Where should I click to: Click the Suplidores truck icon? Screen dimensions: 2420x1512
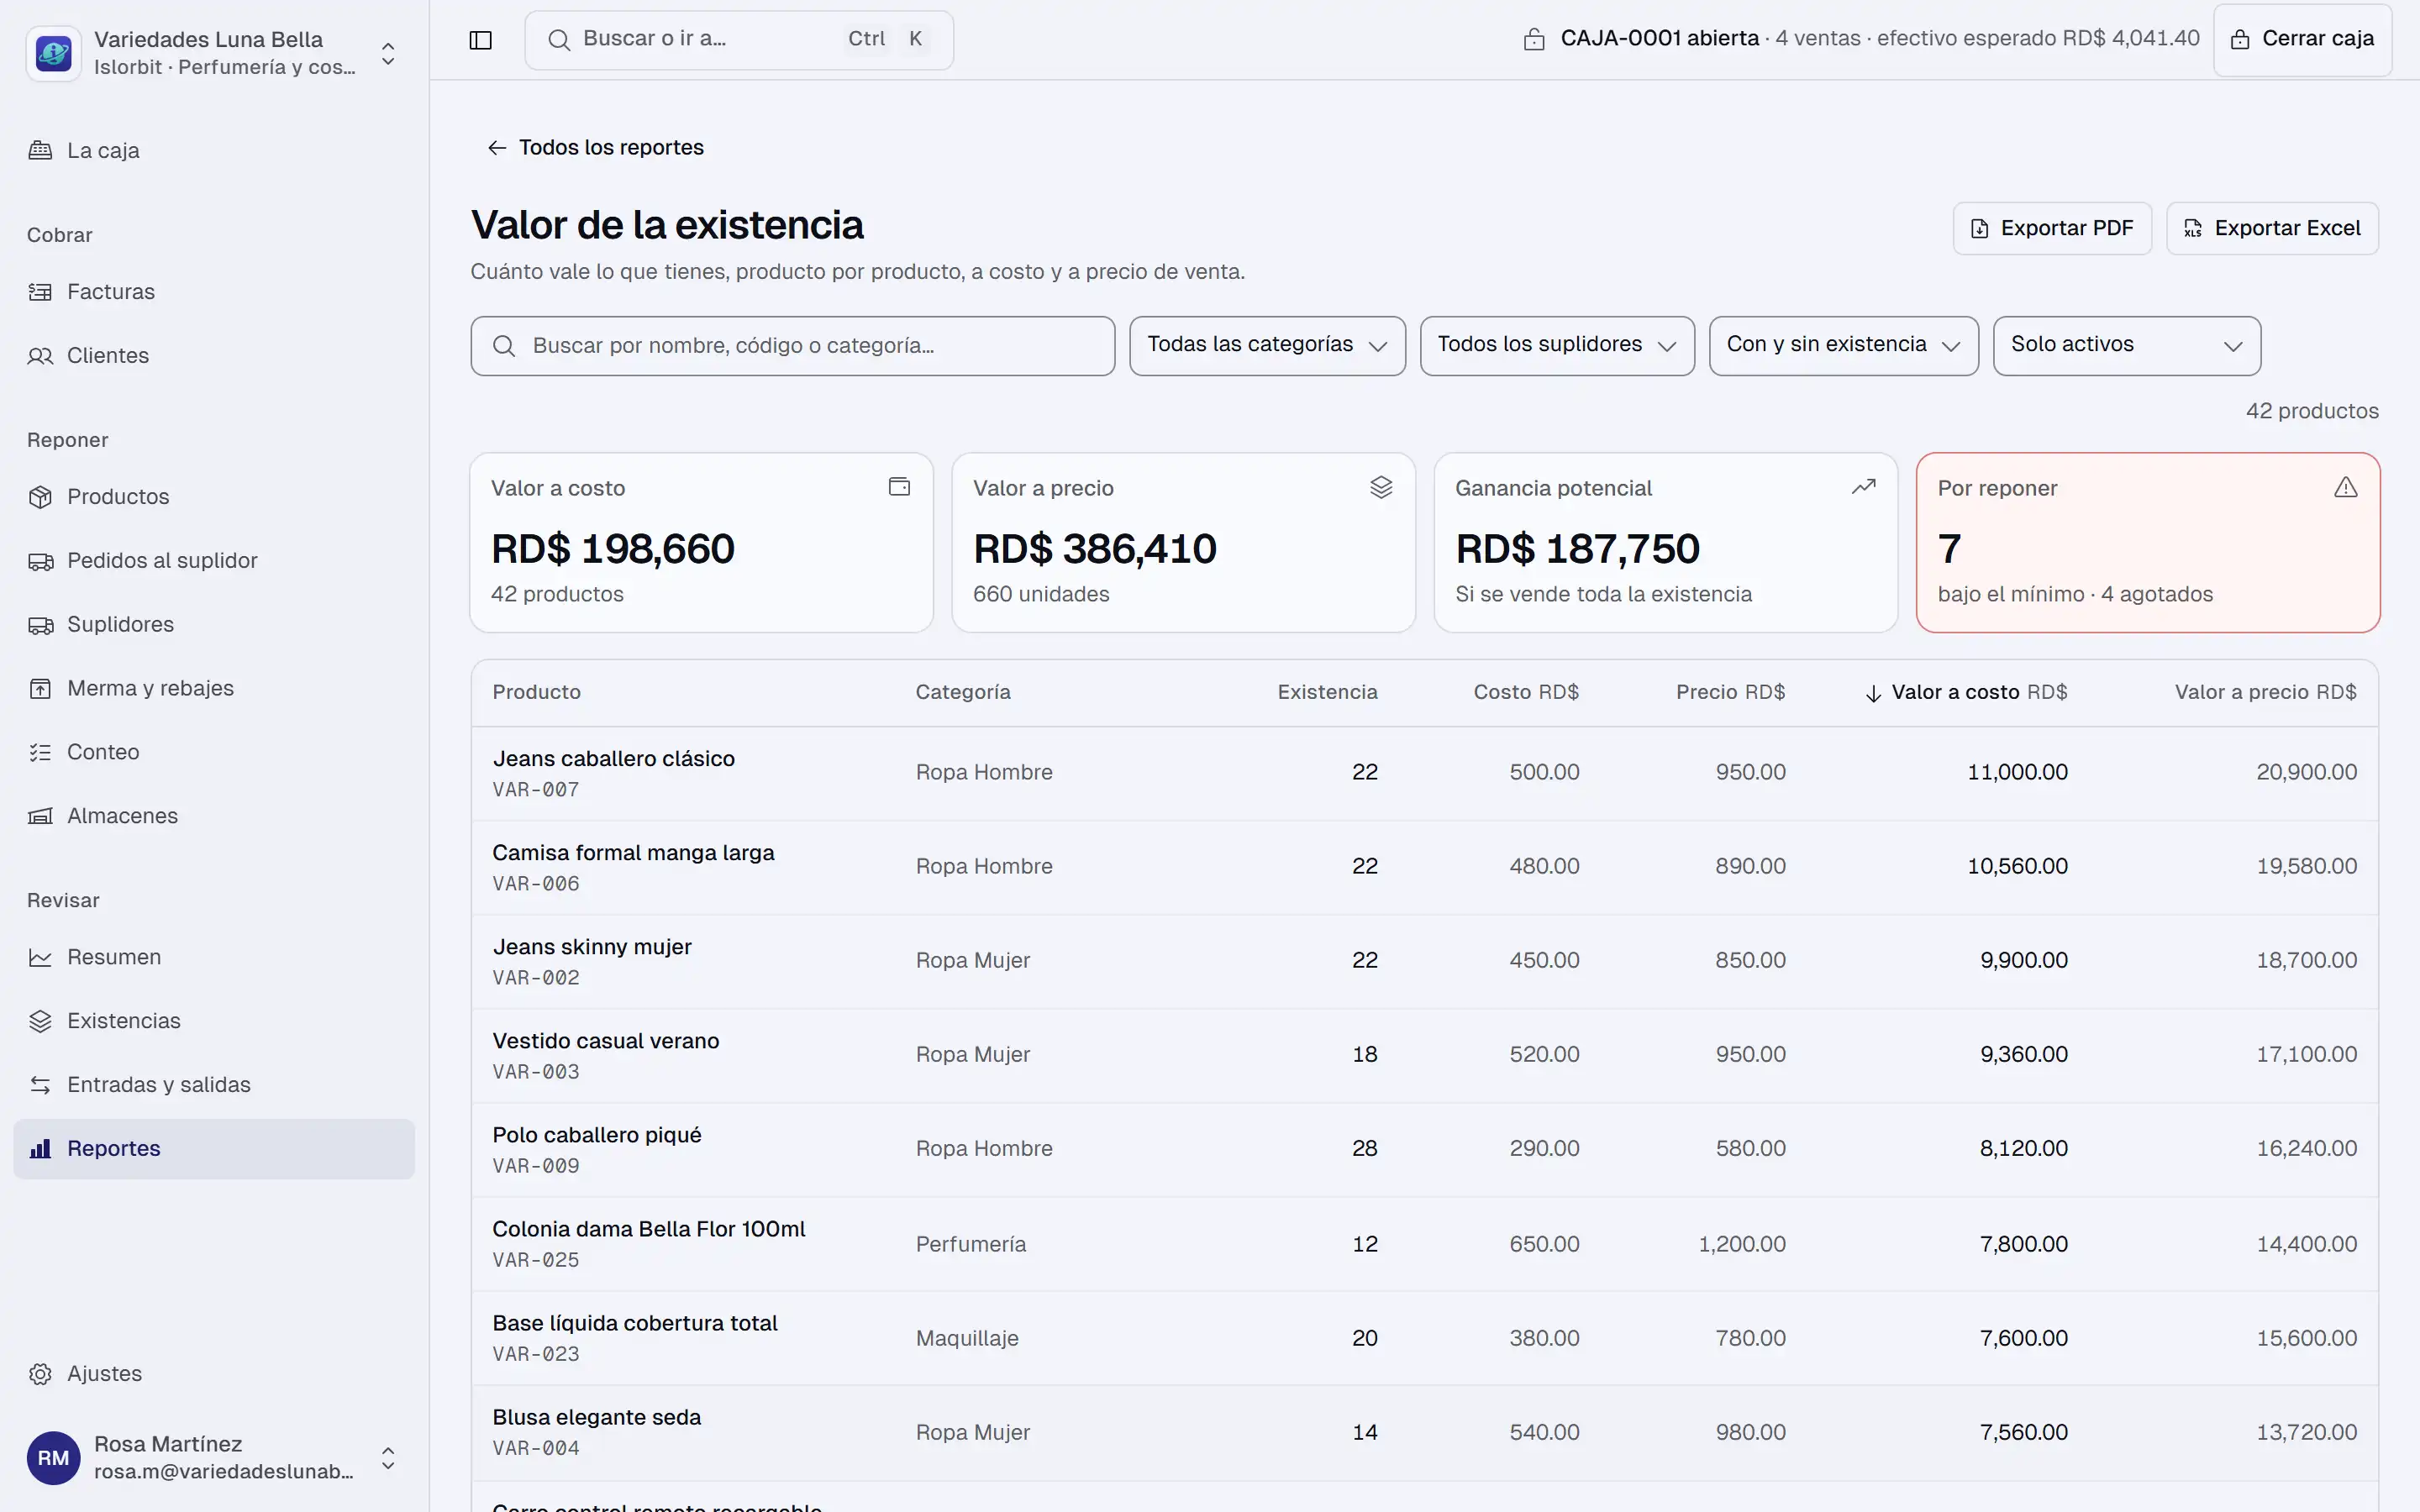40,625
